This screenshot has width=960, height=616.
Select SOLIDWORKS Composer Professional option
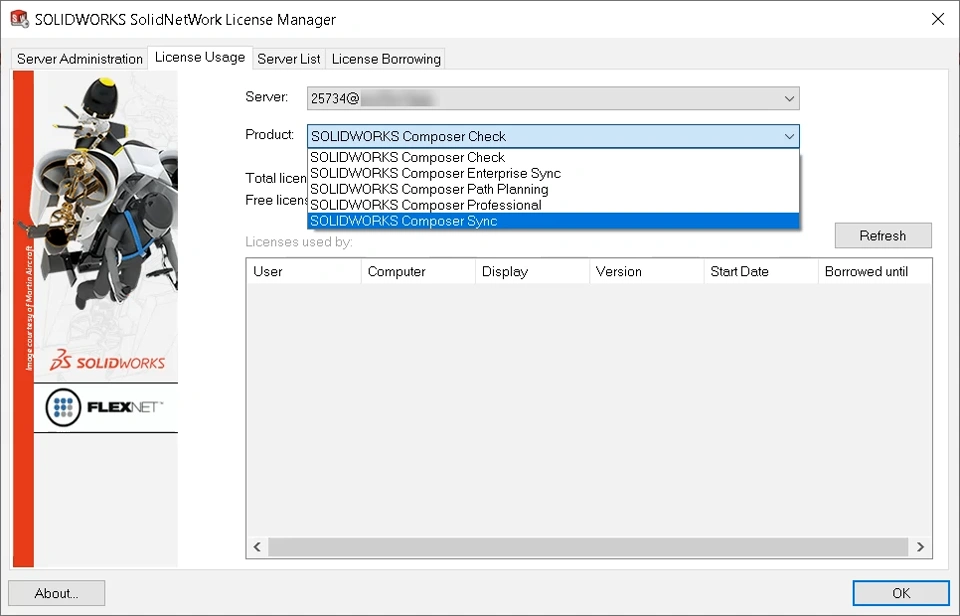(425, 205)
